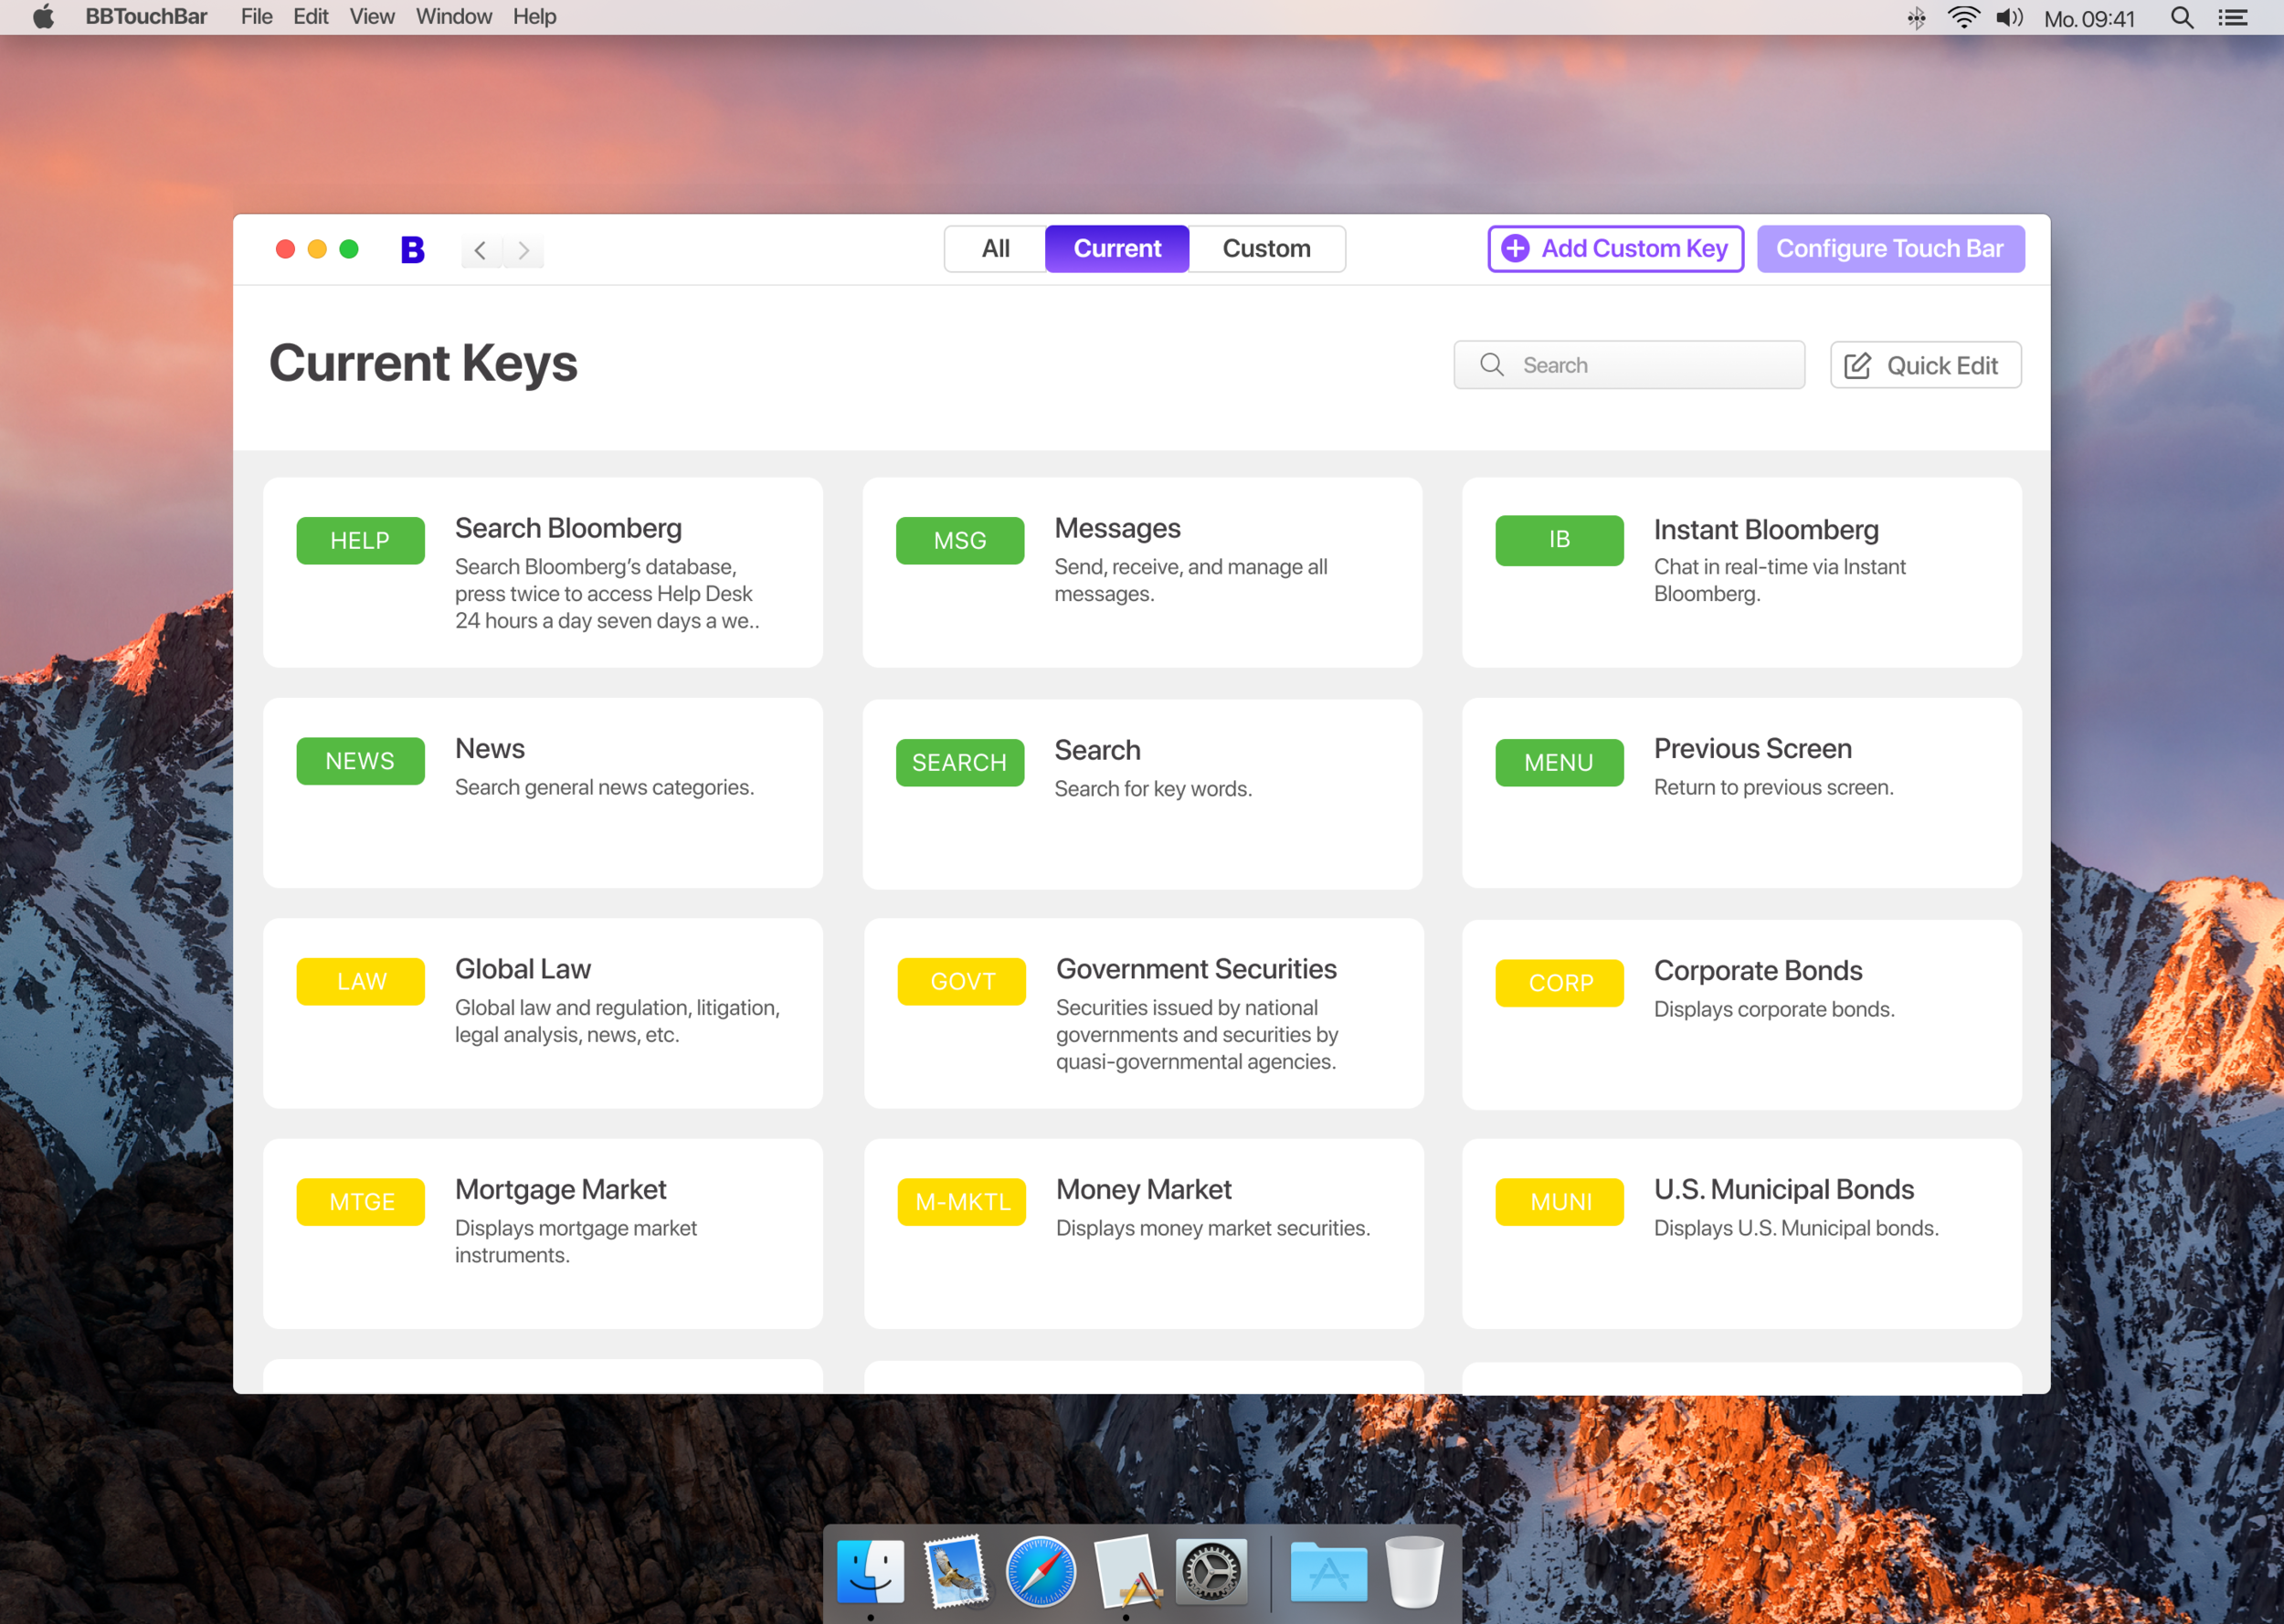Viewport: 2284px width, 1624px height.
Task: Open the Help menu
Action: [535, 17]
